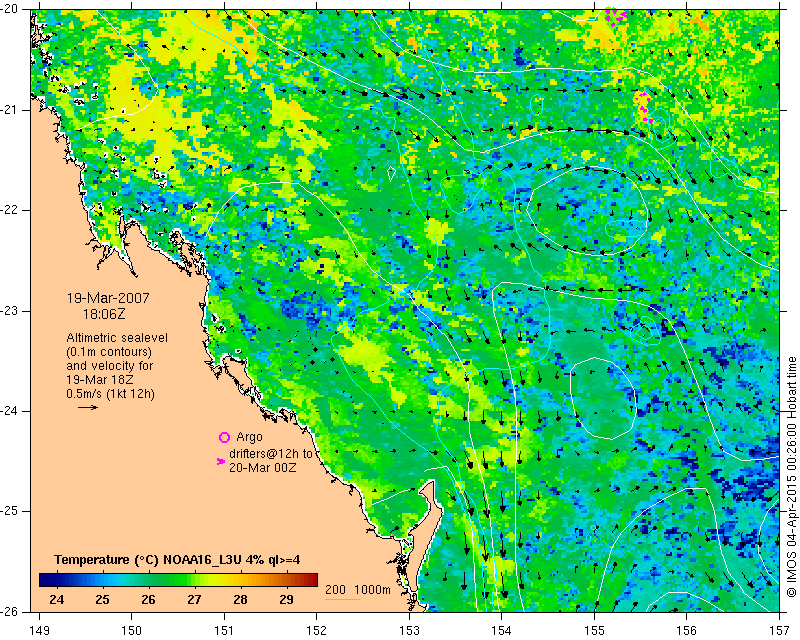The width and height of the screenshot is (800, 640).
Task: Click the longitude axis label "150"
Action: point(132,631)
